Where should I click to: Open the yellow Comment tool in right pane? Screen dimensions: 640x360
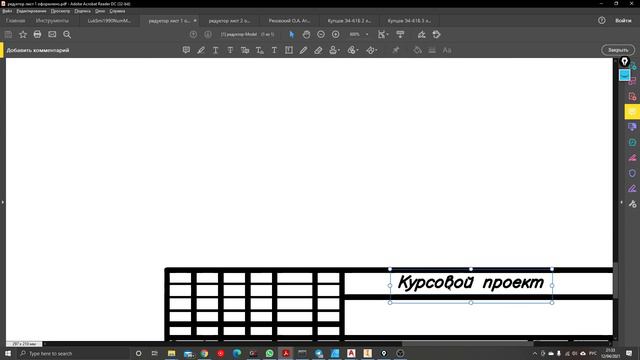[x=632, y=112]
